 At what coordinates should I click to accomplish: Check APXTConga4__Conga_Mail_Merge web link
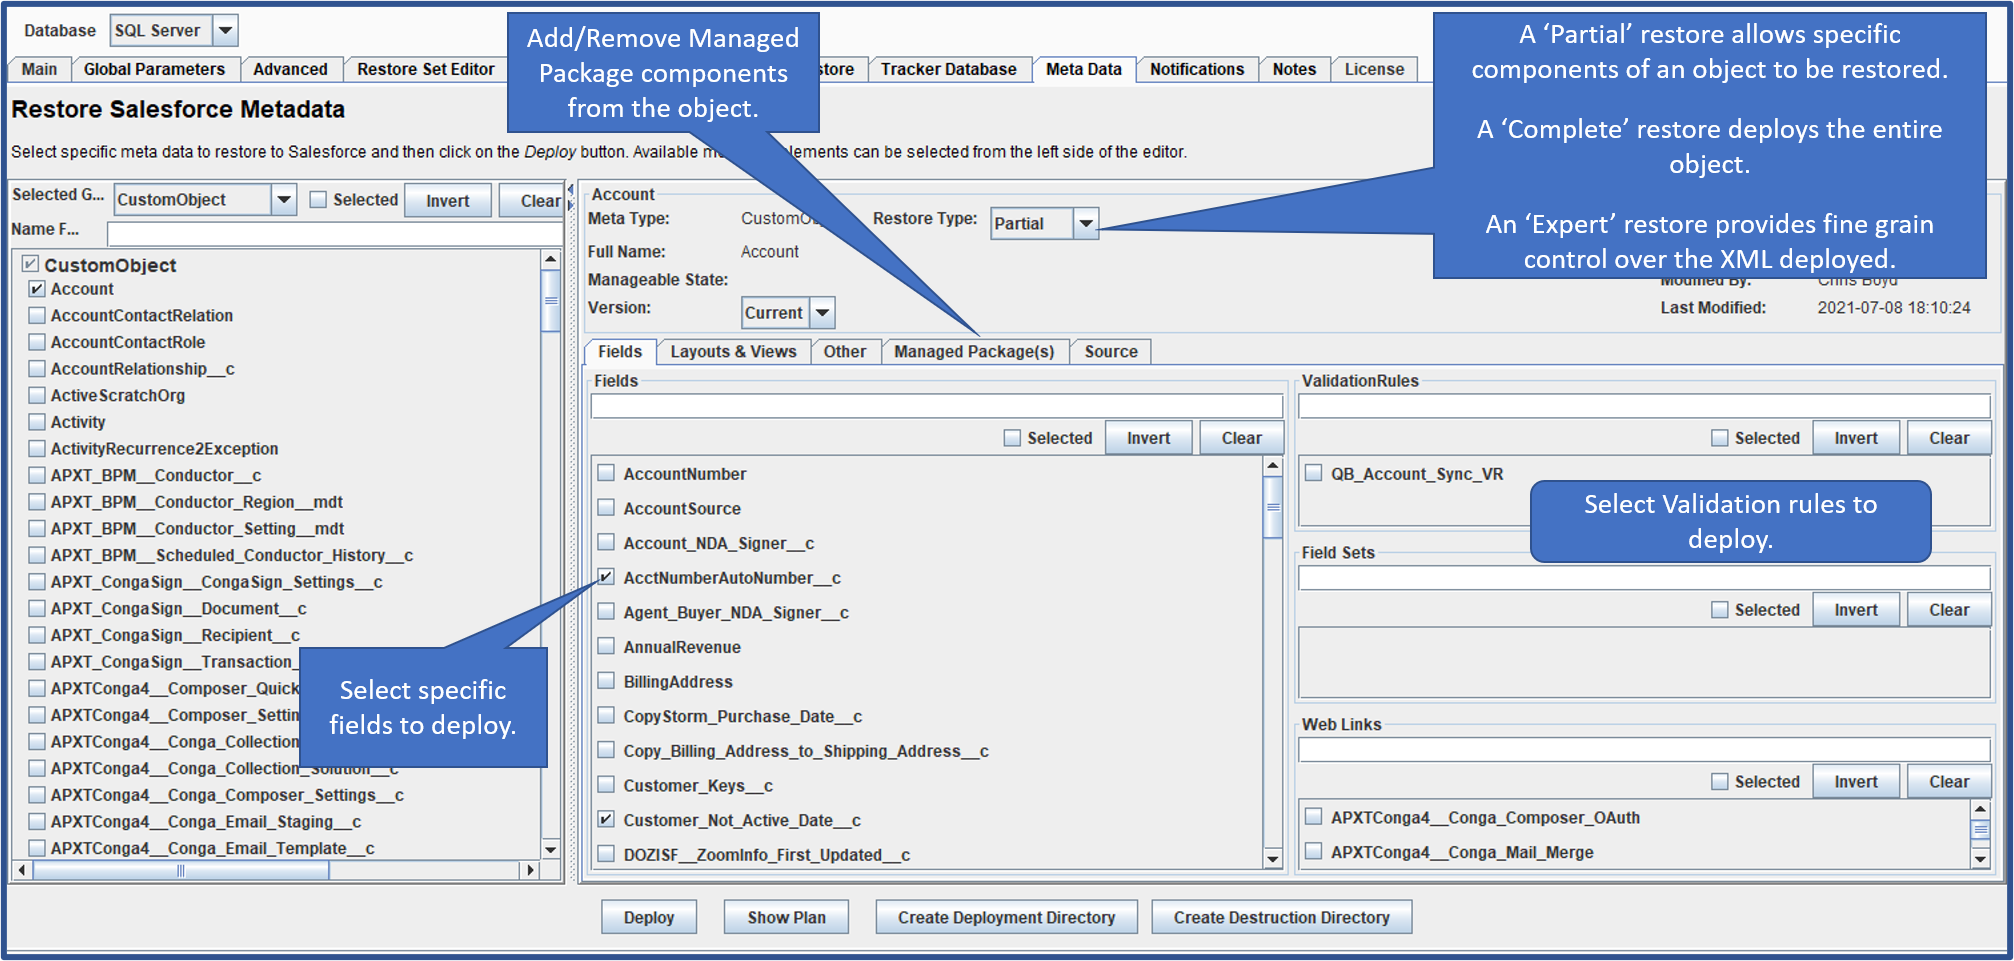pos(1314,851)
